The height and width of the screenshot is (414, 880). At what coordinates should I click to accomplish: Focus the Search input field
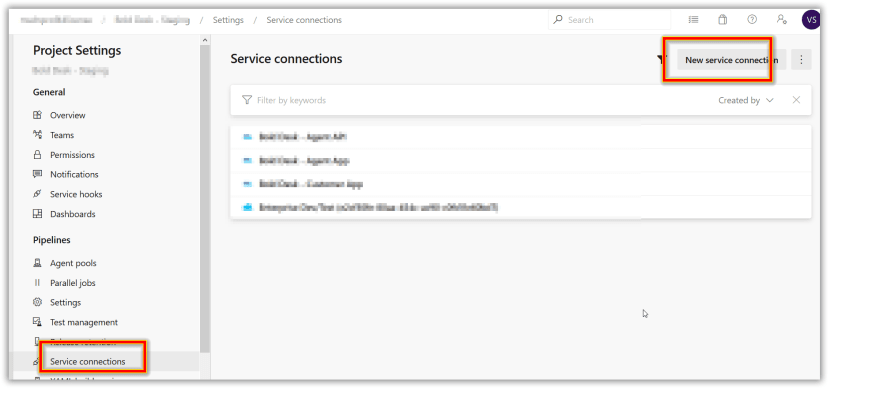point(609,20)
